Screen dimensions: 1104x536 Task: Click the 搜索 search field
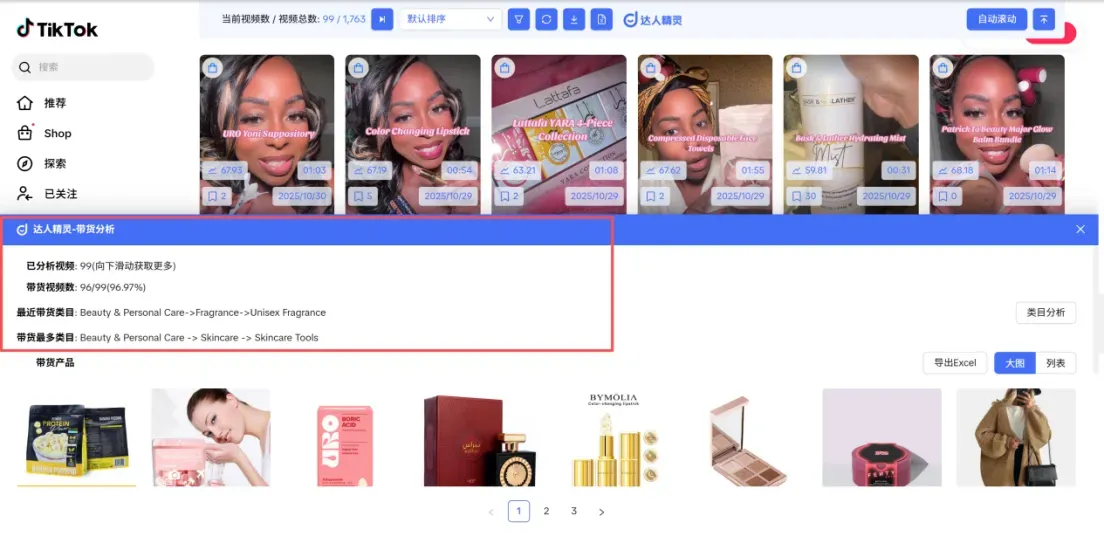point(83,67)
